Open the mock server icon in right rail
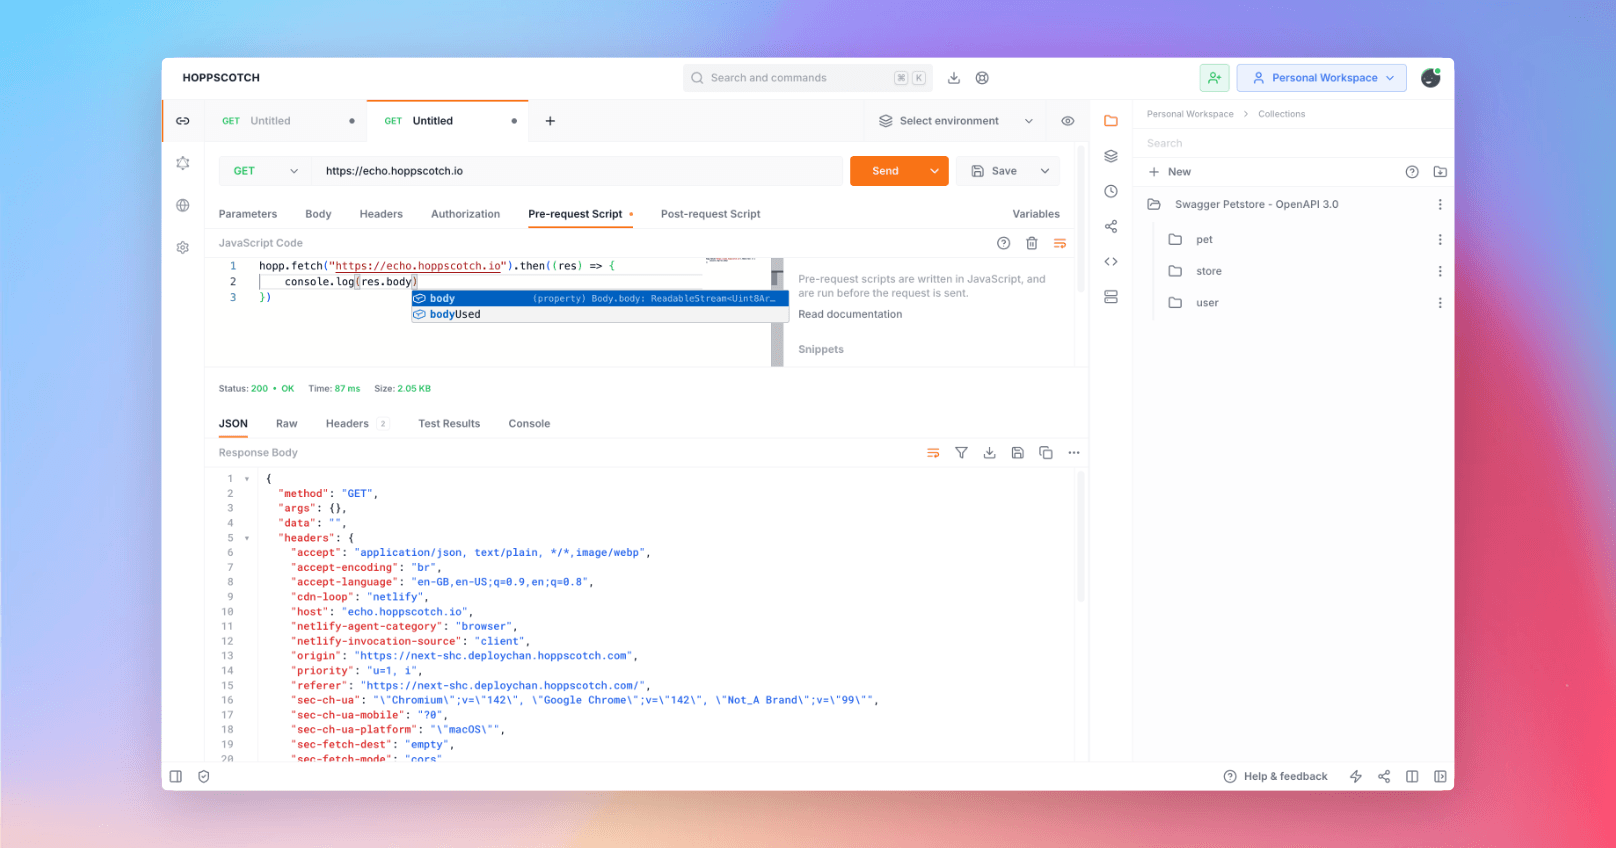Viewport: 1616px width, 848px height. tap(1111, 297)
